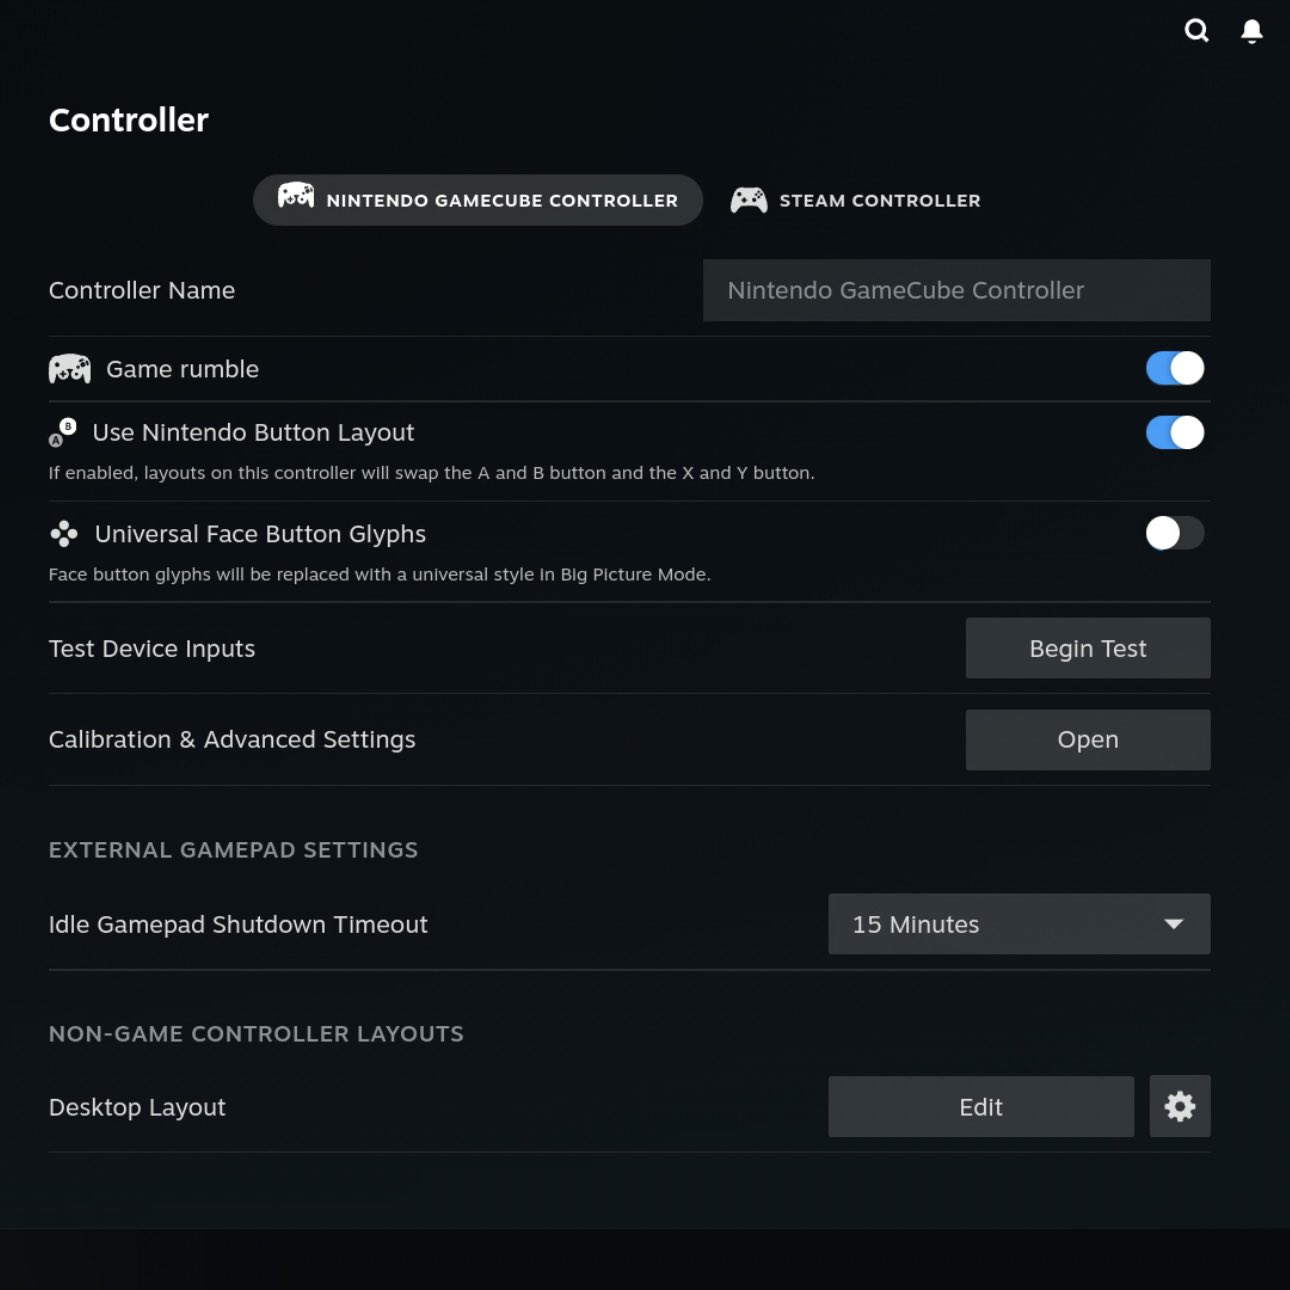Edit the Desktop Layout
The image size is (1290, 1290).
coord(980,1107)
